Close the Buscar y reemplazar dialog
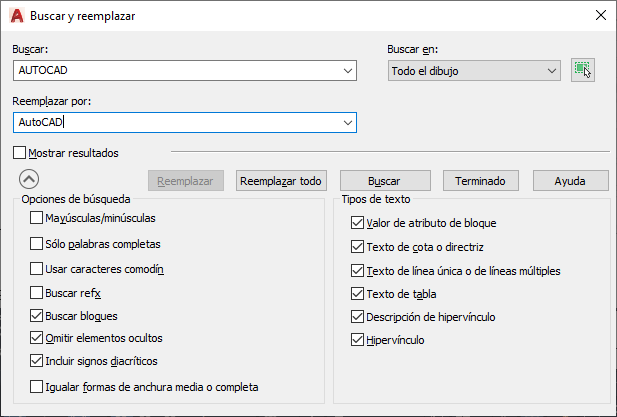The width and height of the screenshot is (617, 417). pos(599,15)
